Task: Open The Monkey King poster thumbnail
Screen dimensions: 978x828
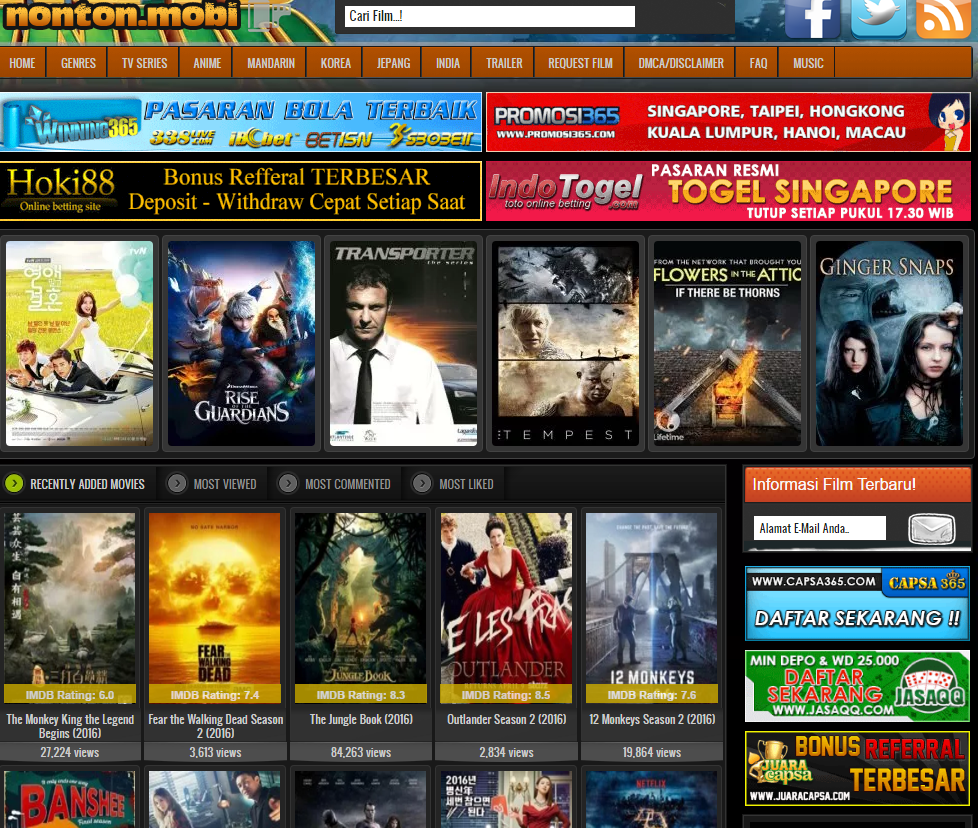Action: pos(69,607)
